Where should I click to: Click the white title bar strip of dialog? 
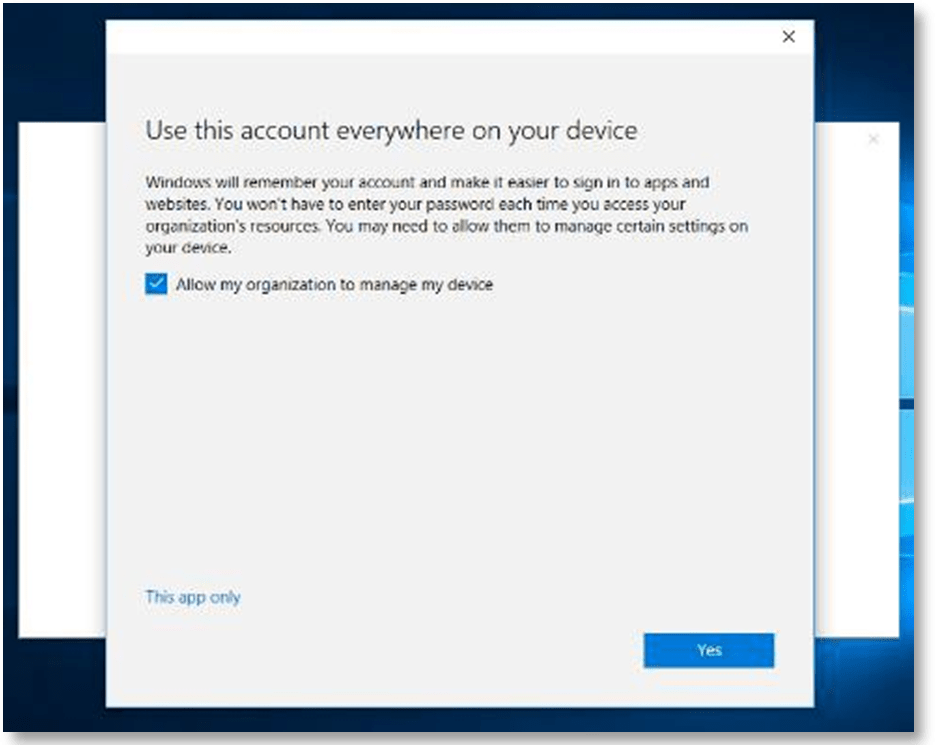450,37
